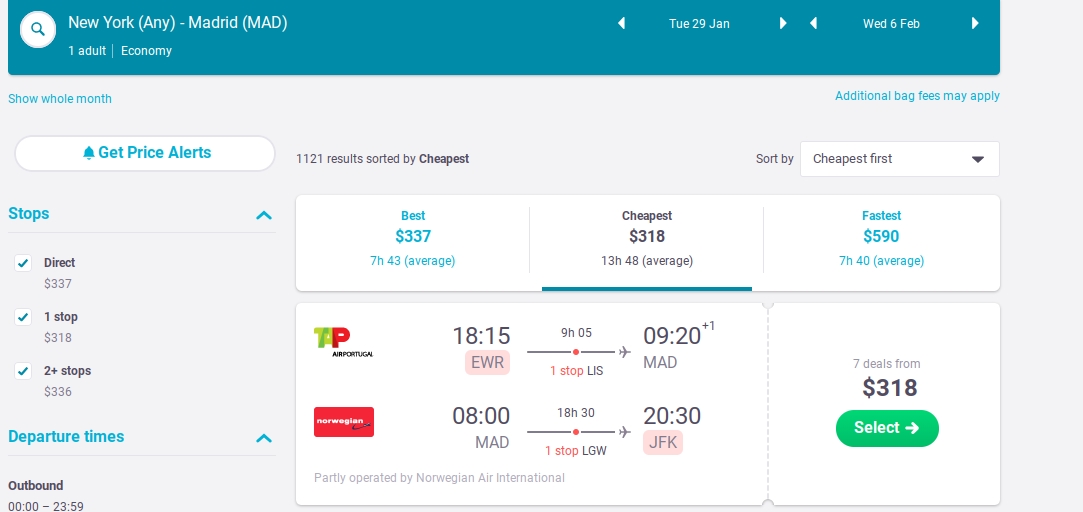This screenshot has height=512, width=1083.
Task: Open Show whole month link
Action: pyautogui.click(x=59, y=99)
